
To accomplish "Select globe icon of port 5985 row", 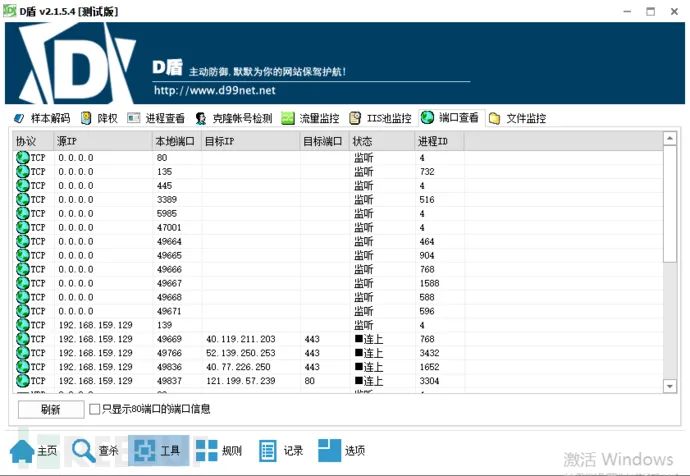I will pos(22,213).
